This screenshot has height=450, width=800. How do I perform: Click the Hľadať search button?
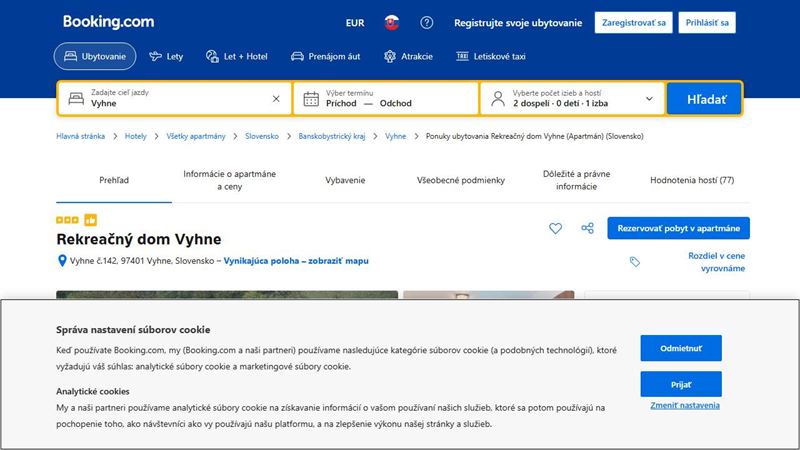(x=705, y=98)
